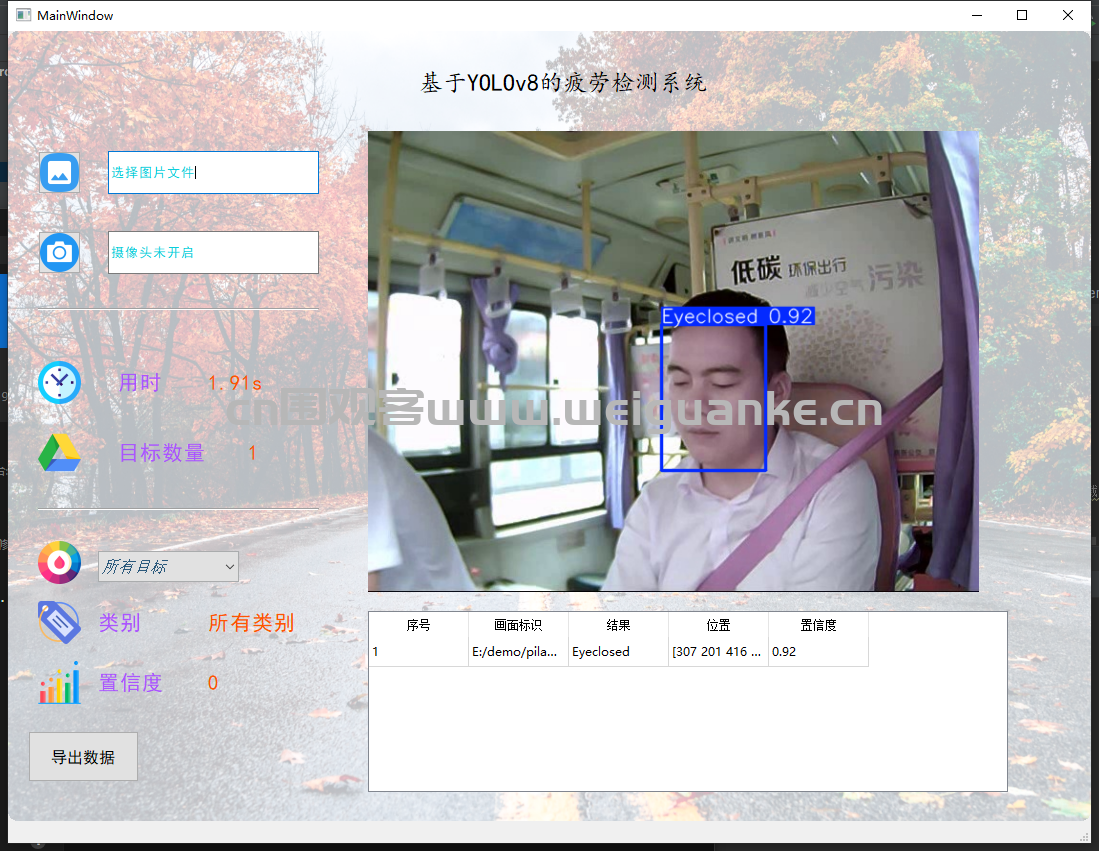Click the camera icon to start webcam
This screenshot has height=851, width=1099.
[59, 252]
